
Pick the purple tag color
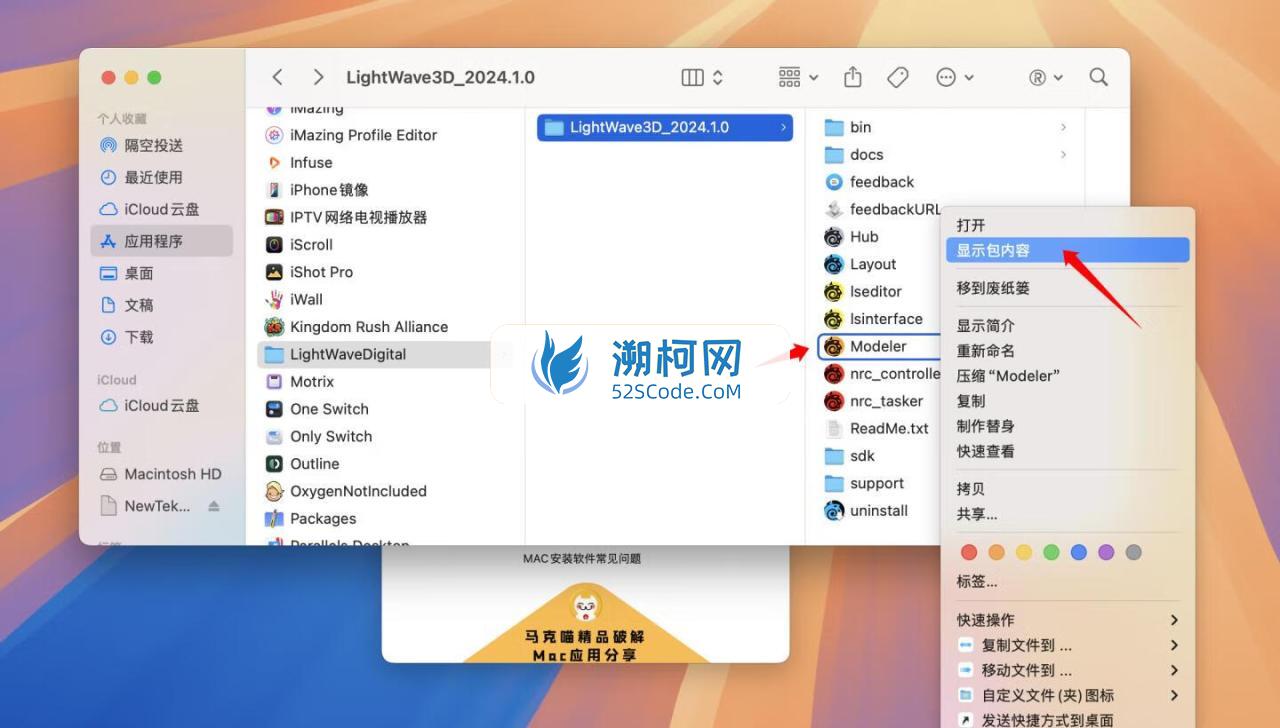(1106, 552)
